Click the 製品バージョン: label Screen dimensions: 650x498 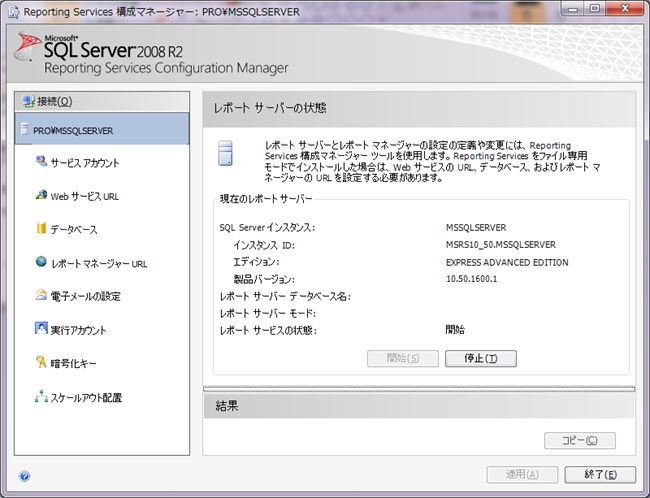[x=264, y=279]
